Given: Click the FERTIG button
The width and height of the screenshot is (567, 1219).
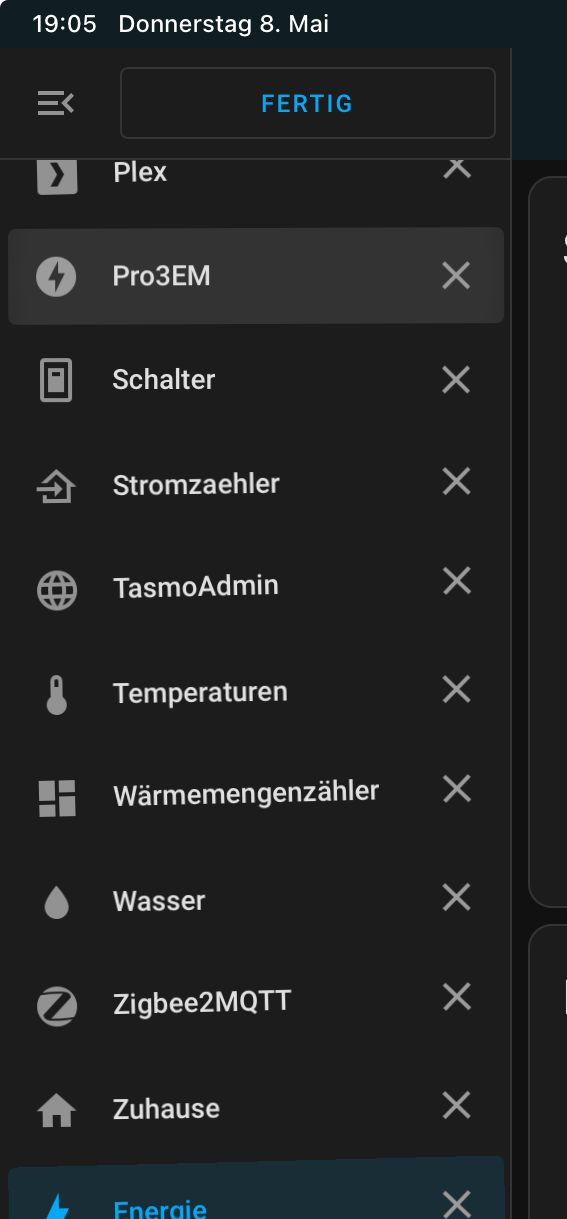Looking at the screenshot, I should click(x=307, y=103).
